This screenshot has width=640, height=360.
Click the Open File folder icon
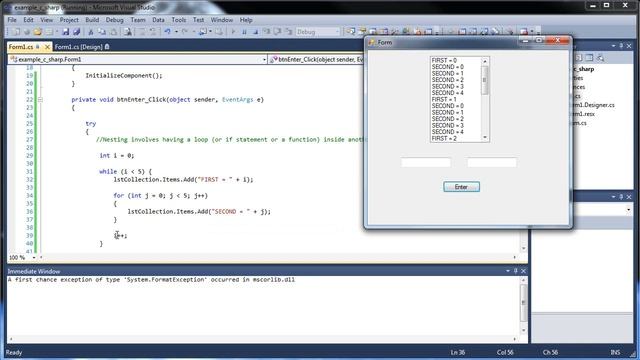tap(38, 32)
